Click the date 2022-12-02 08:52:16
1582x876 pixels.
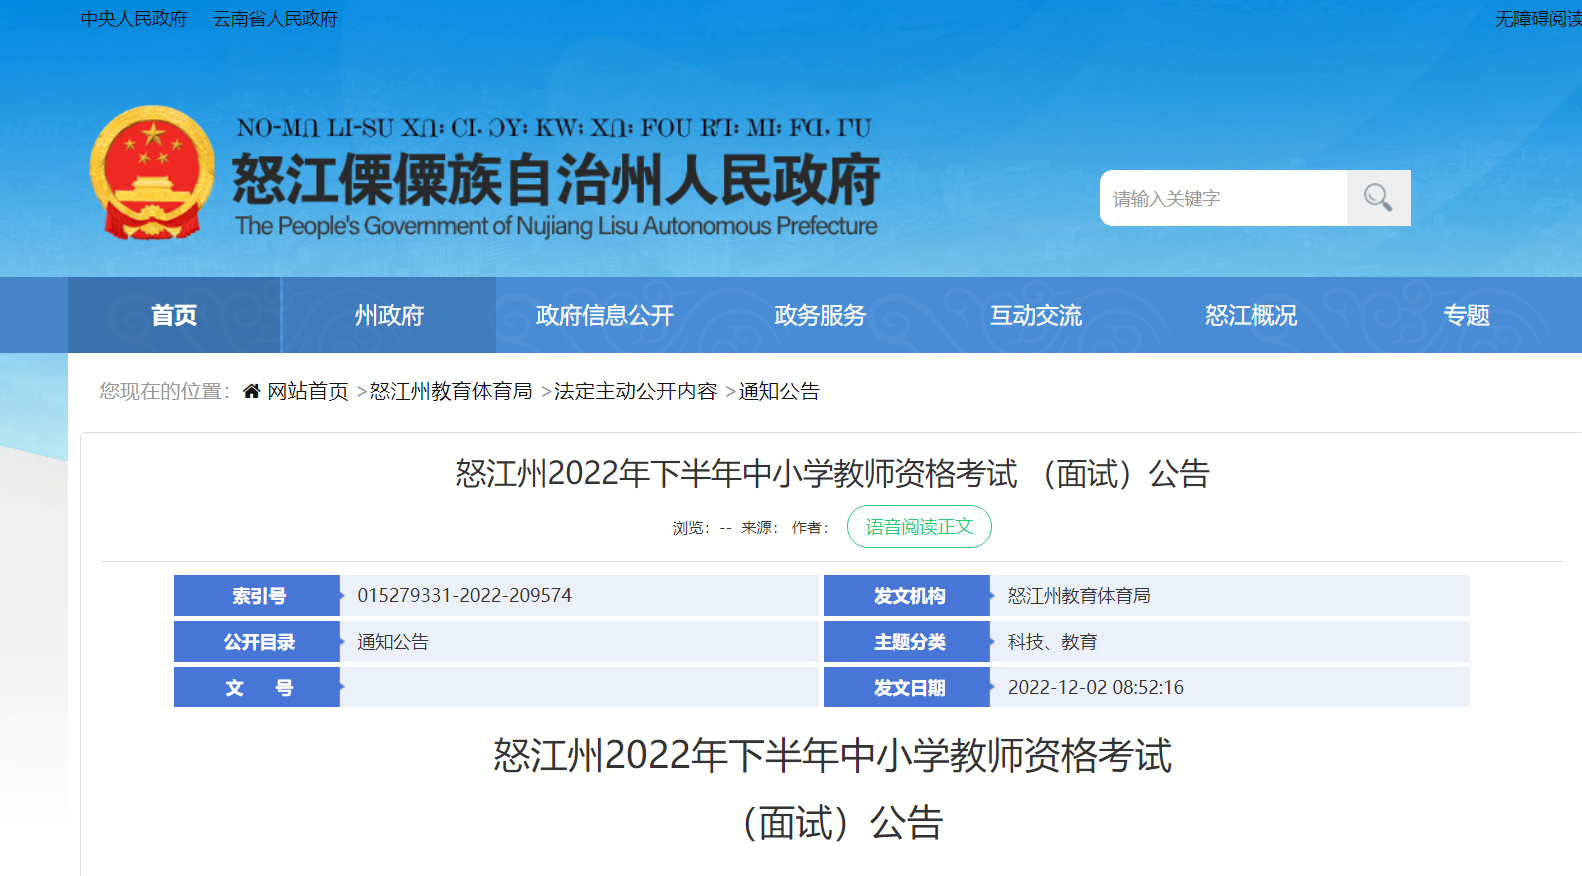tap(1096, 687)
